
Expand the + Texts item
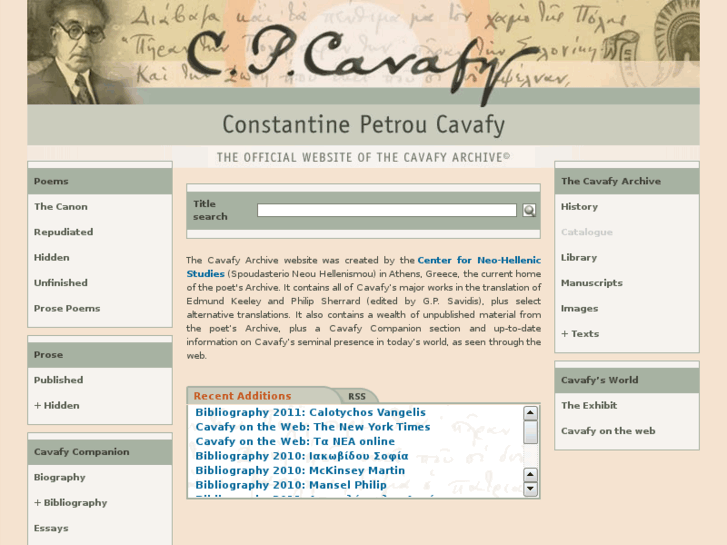point(580,333)
